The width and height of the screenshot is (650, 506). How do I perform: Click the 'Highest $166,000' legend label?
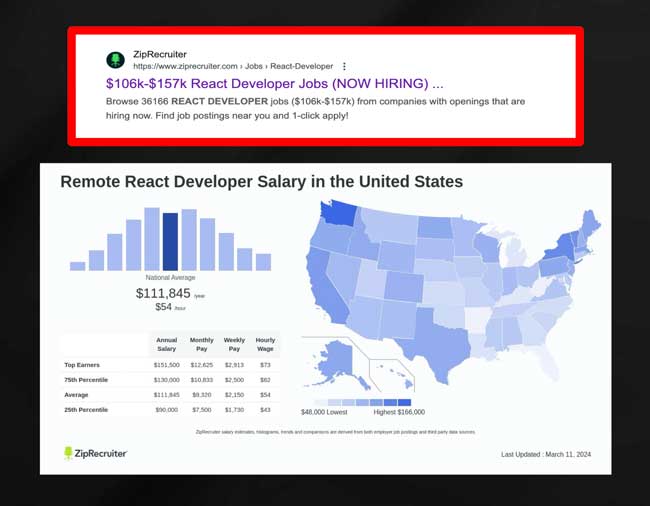pos(399,412)
